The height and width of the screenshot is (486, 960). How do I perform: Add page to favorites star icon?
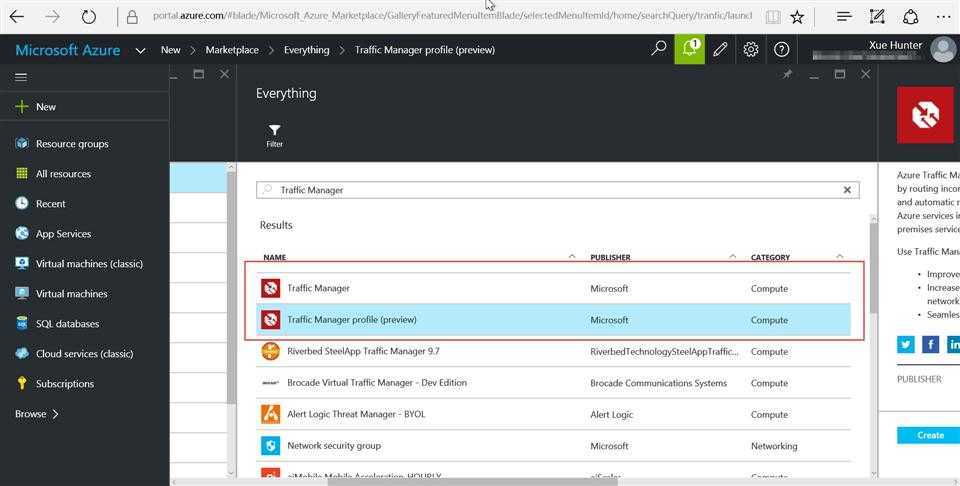click(797, 17)
